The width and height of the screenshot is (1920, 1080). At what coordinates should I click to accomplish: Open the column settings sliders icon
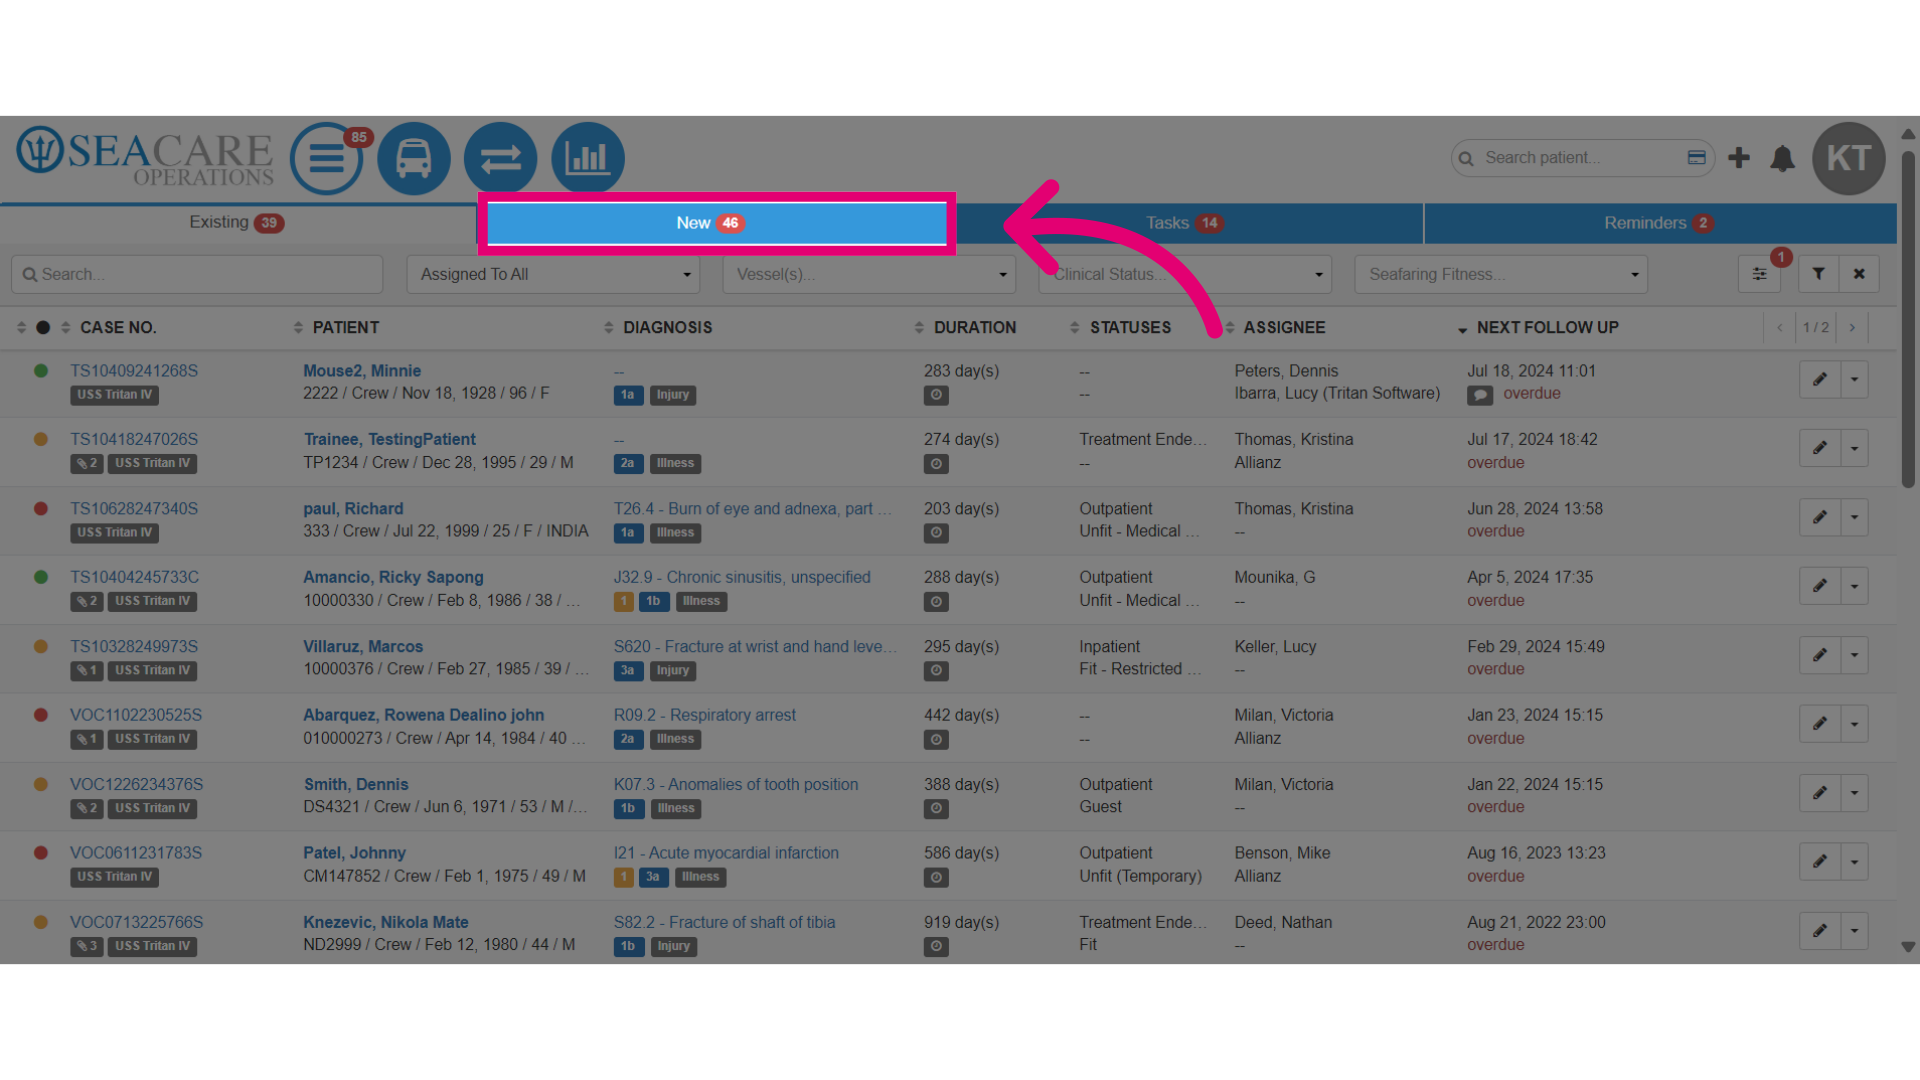1759,274
